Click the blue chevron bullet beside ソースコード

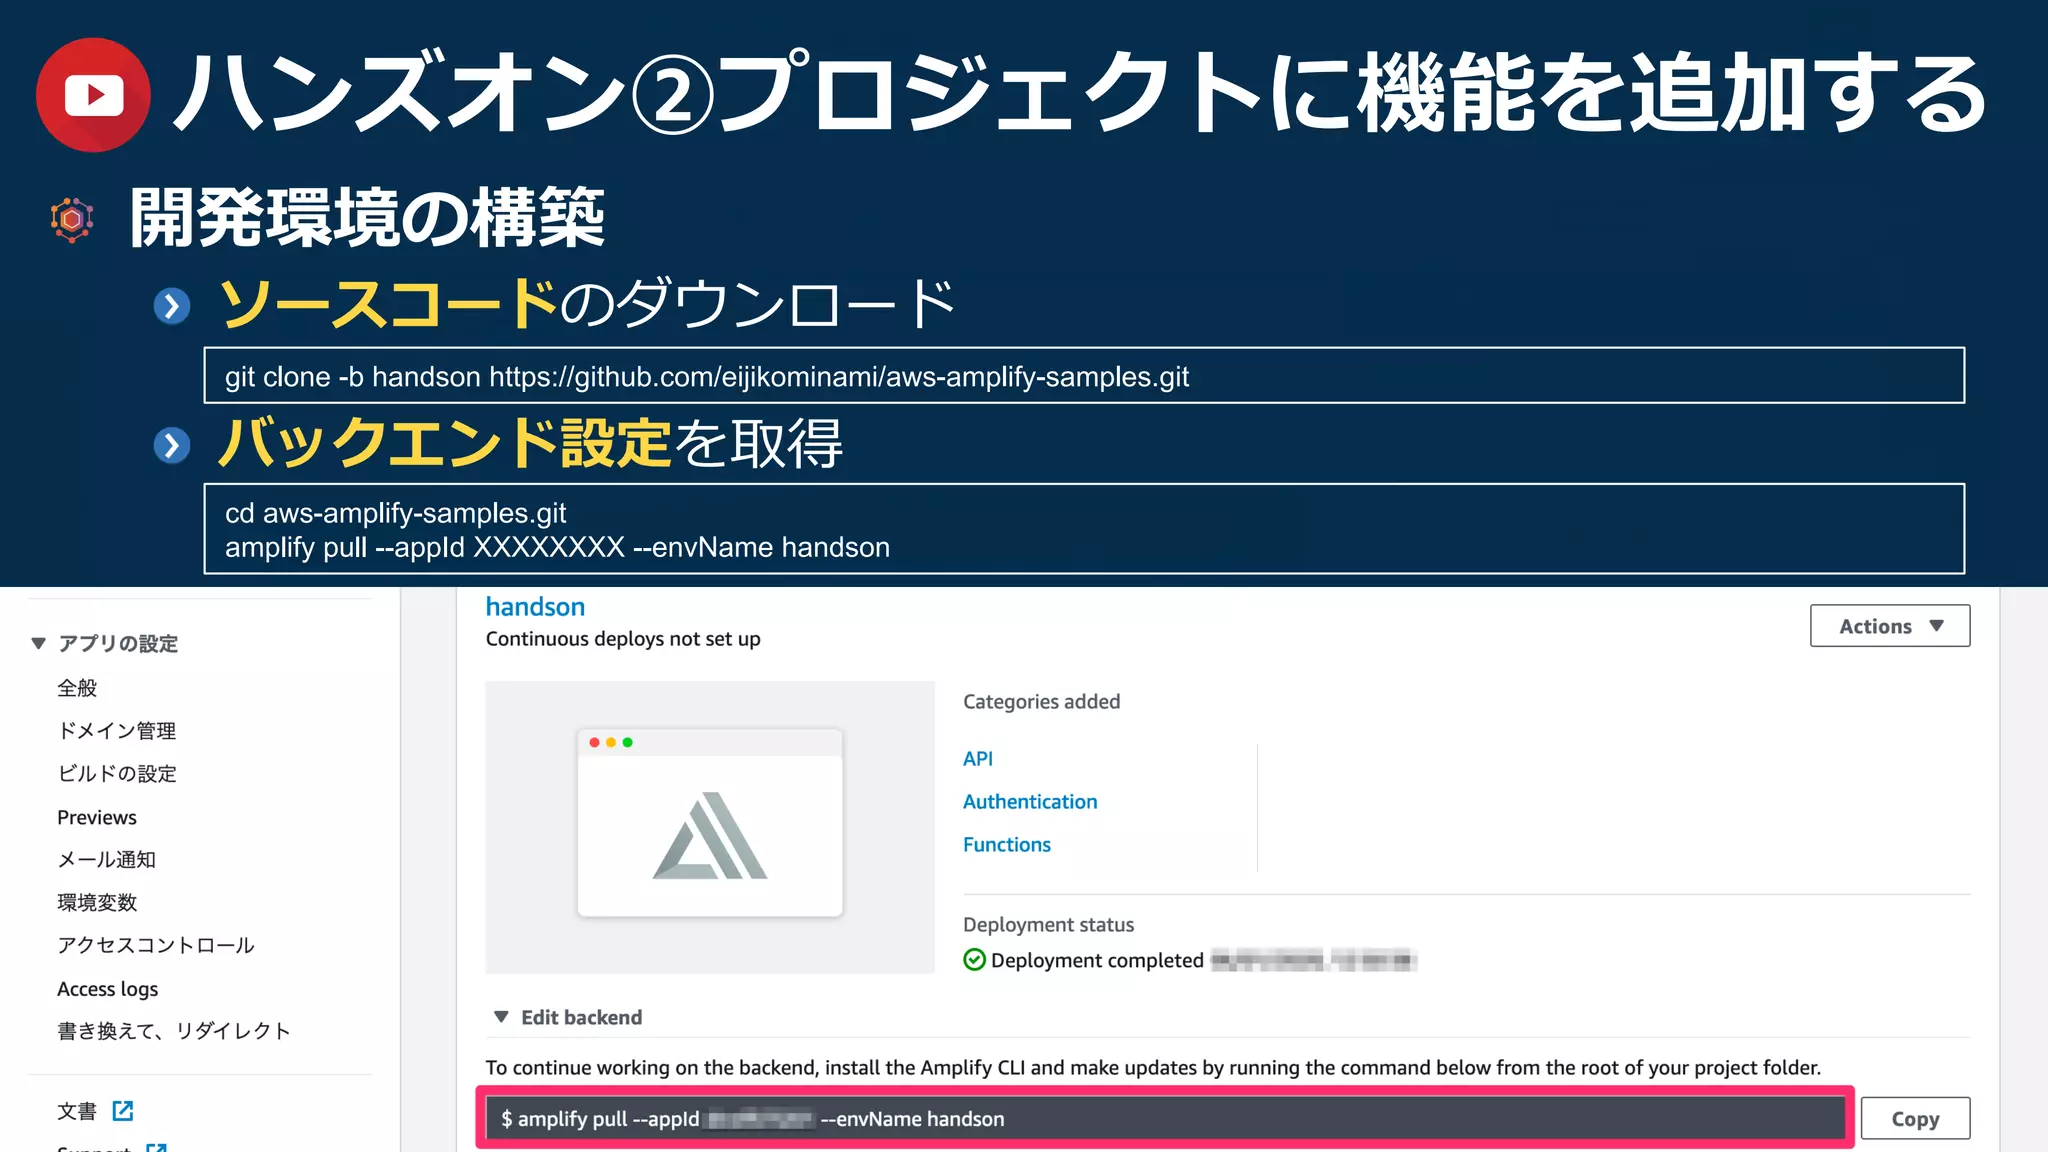point(172,306)
